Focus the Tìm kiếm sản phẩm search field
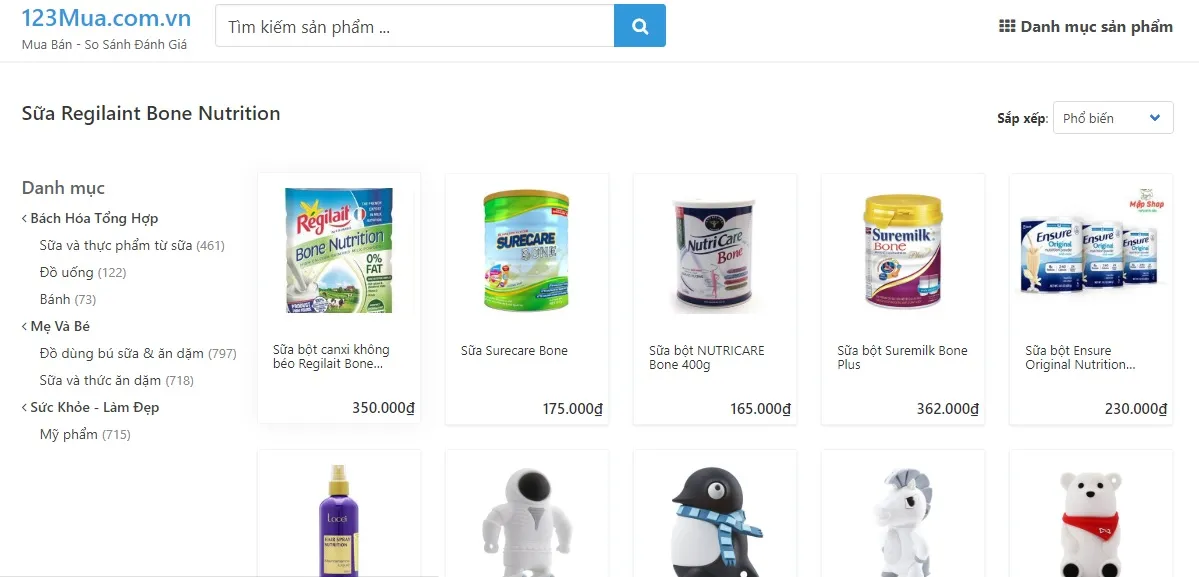This screenshot has width=1199, height=577. (x=414, y=26)
